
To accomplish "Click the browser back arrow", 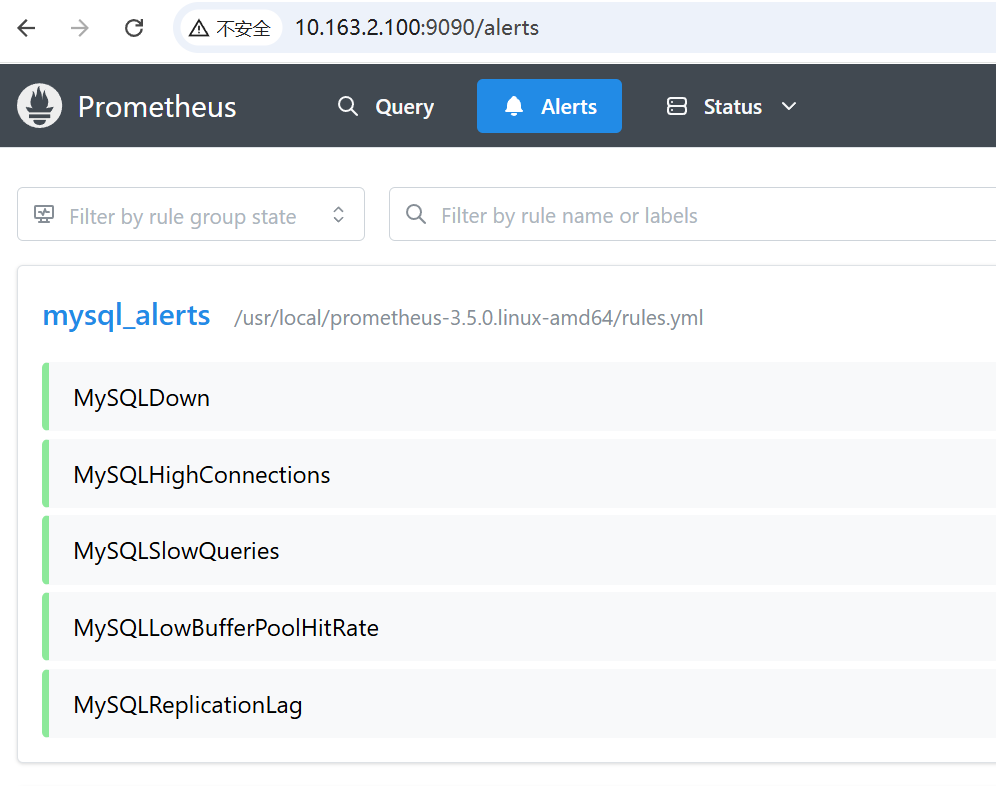I will (x=26, y=28).
